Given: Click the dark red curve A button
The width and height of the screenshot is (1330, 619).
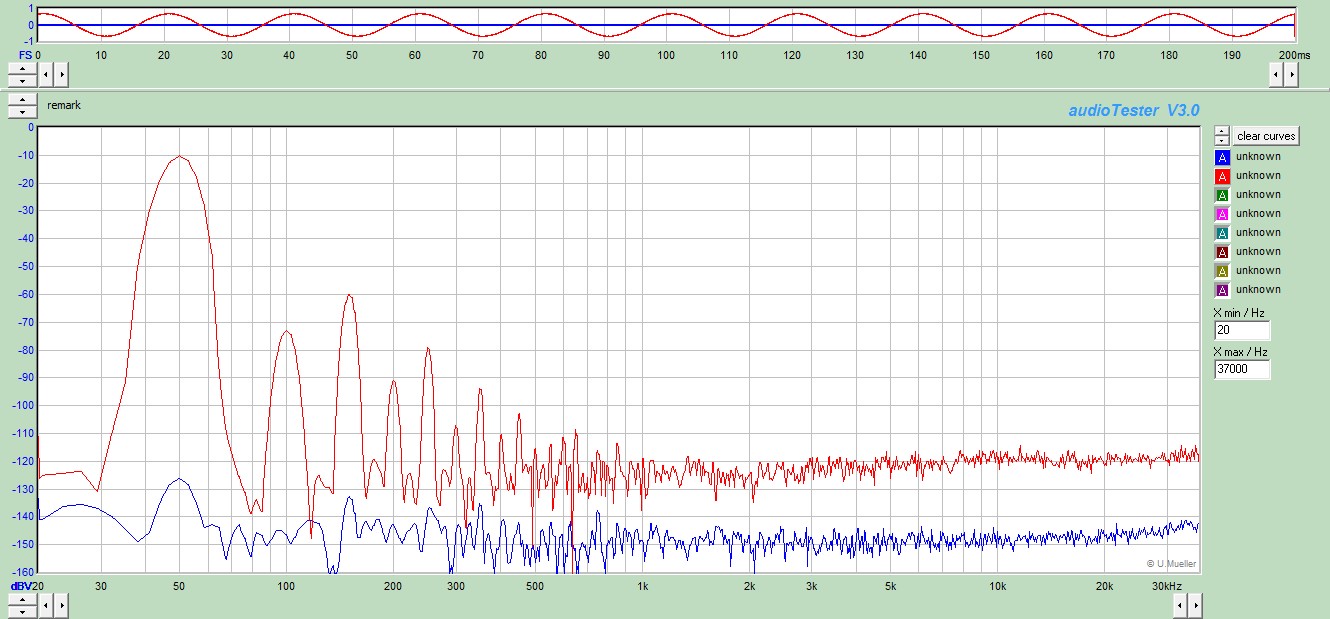Looking at the screenshot, I should (1222, 252).
